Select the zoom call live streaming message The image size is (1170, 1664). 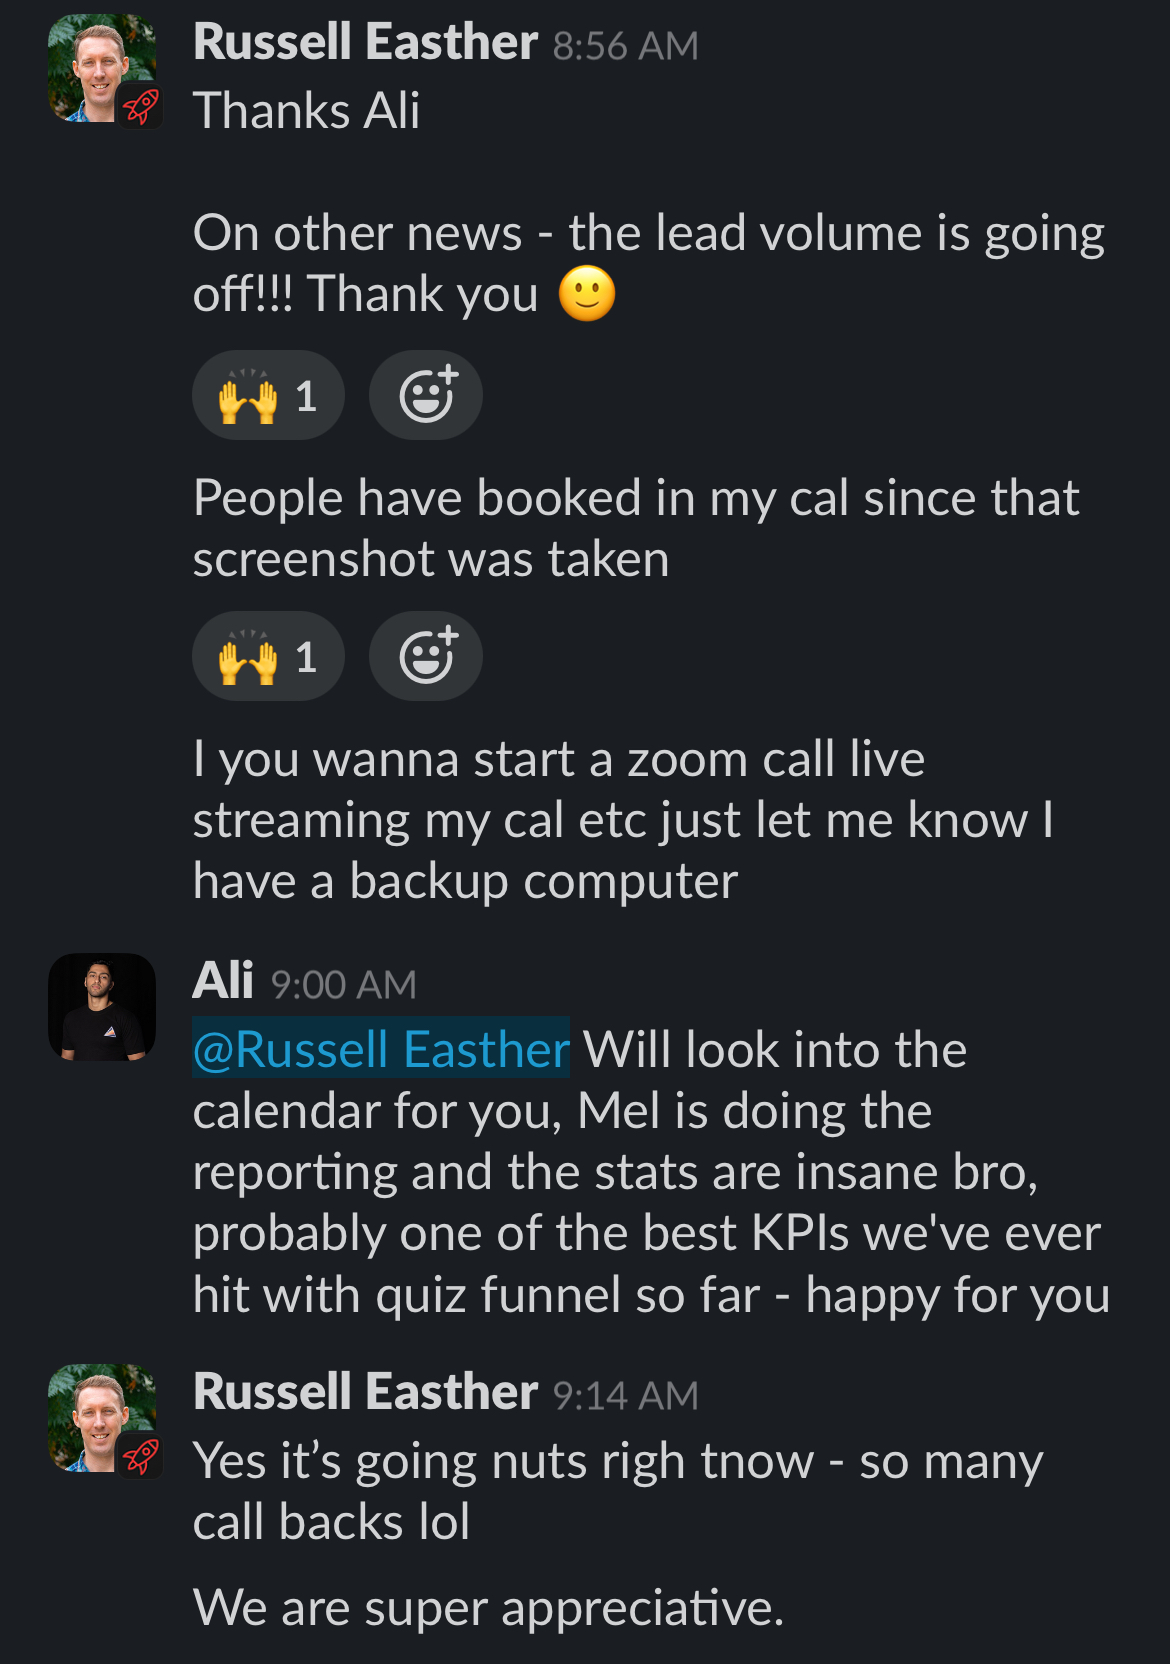coord(620,820)
